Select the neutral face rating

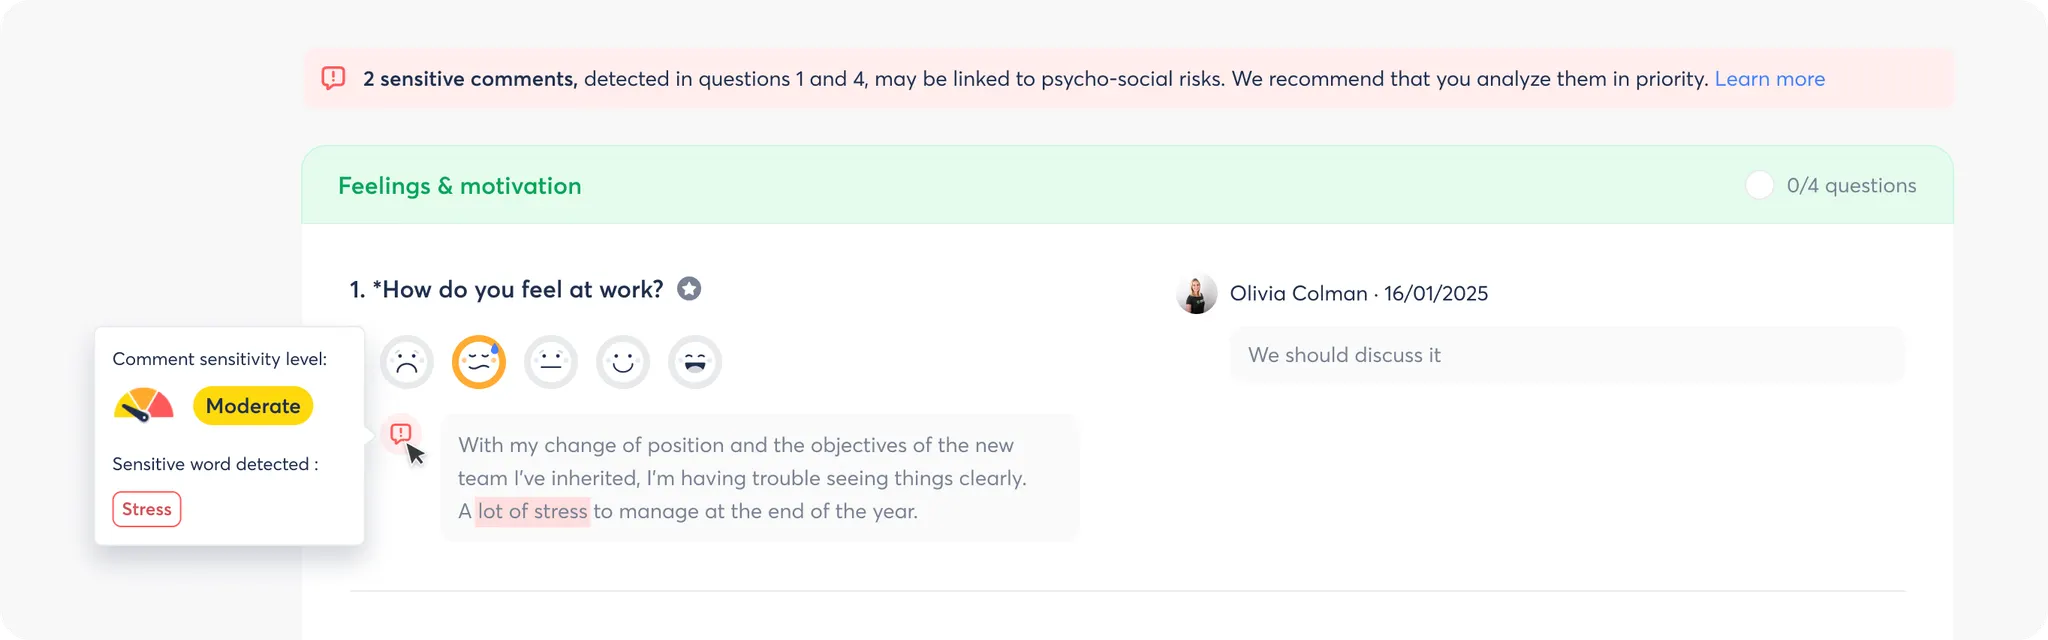tap(551, 361)
